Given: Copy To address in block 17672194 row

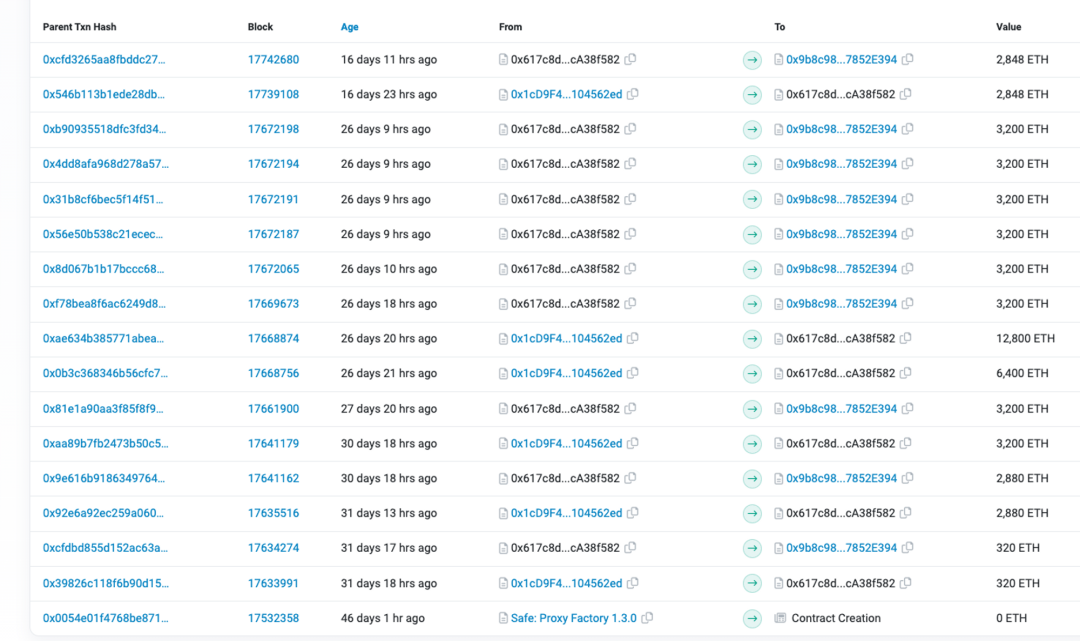Looking at the screenshot, I should (x=908, y=164).
